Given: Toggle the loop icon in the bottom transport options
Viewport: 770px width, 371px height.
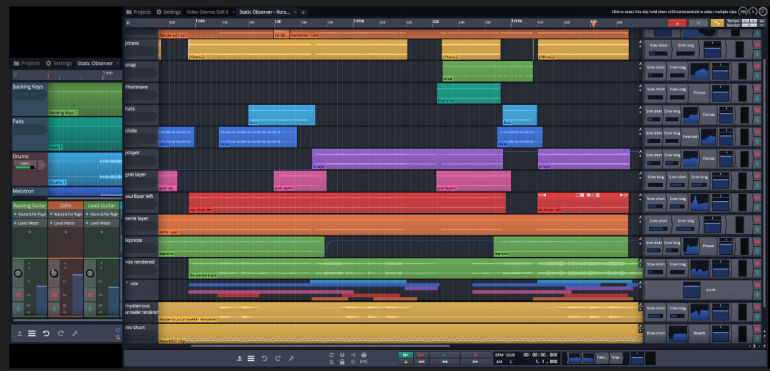Looking at the screenshot, I should [331, 354].
